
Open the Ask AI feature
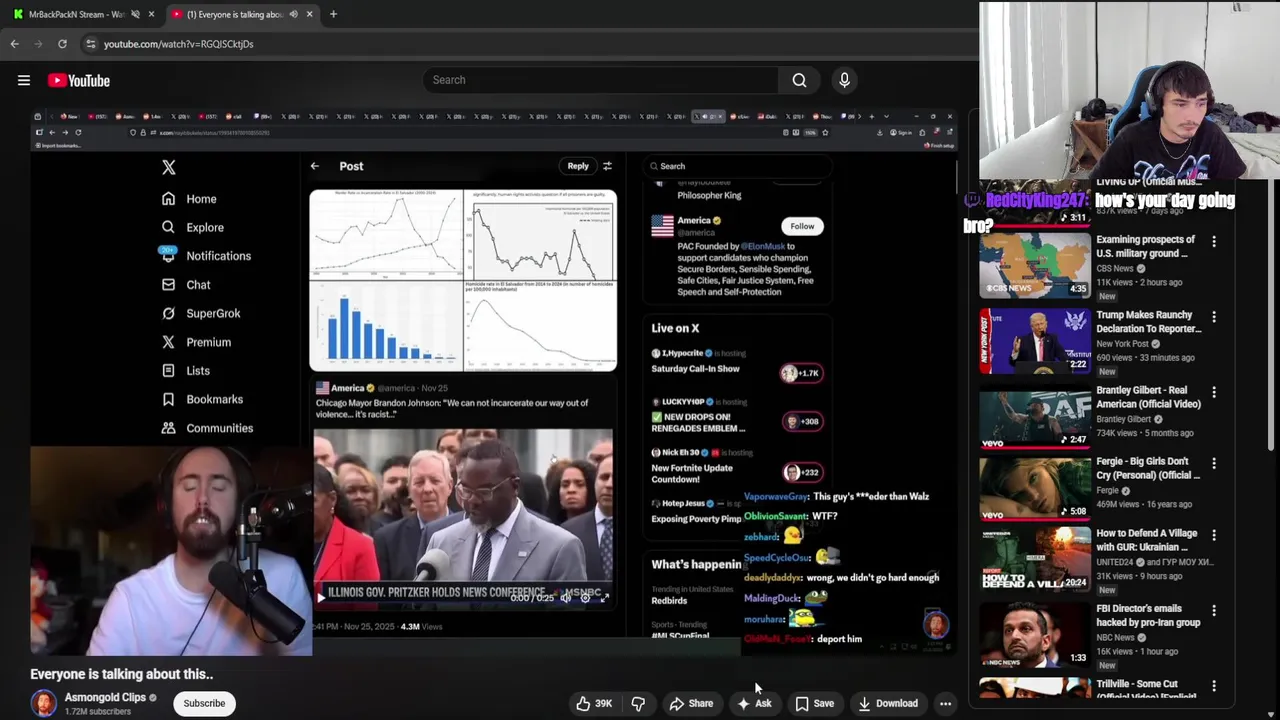[754, 704]
